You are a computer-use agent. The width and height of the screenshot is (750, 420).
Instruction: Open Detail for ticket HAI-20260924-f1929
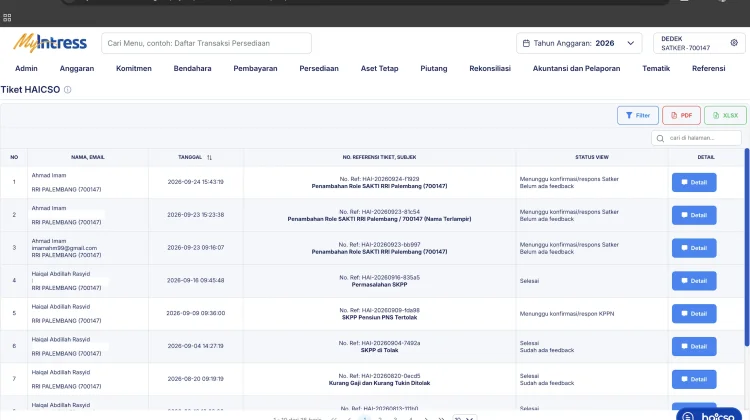pyautogui.click(x=694, y=182)
